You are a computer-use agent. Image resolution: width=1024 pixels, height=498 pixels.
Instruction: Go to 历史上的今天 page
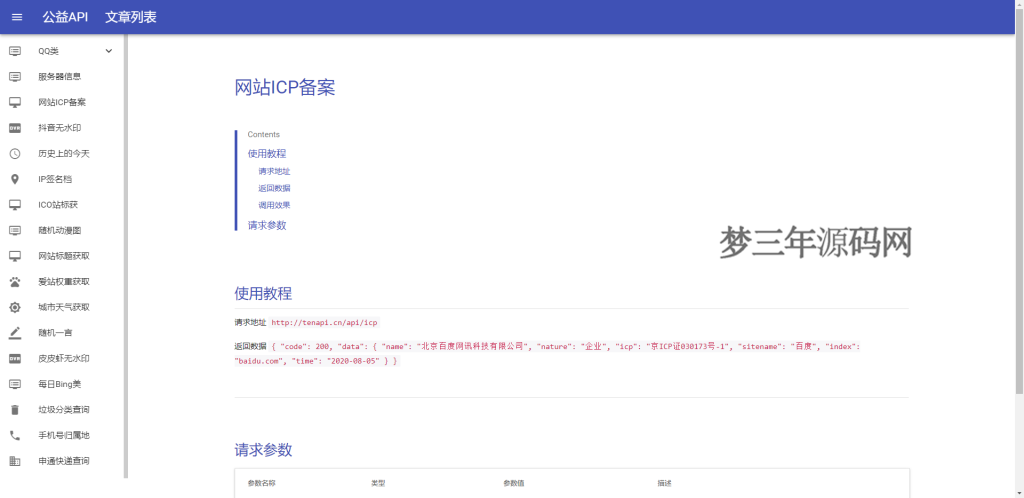click(x=62, y=153)
